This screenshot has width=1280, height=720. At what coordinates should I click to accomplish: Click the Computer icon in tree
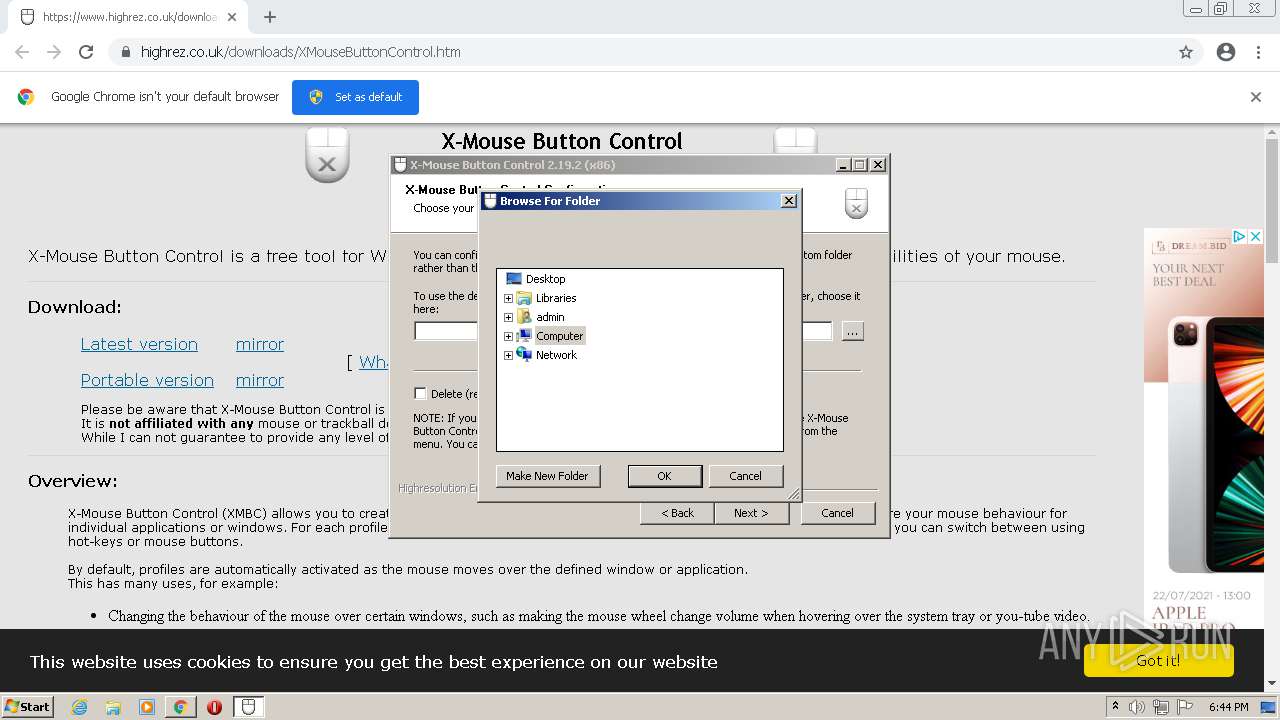point(524,336)
